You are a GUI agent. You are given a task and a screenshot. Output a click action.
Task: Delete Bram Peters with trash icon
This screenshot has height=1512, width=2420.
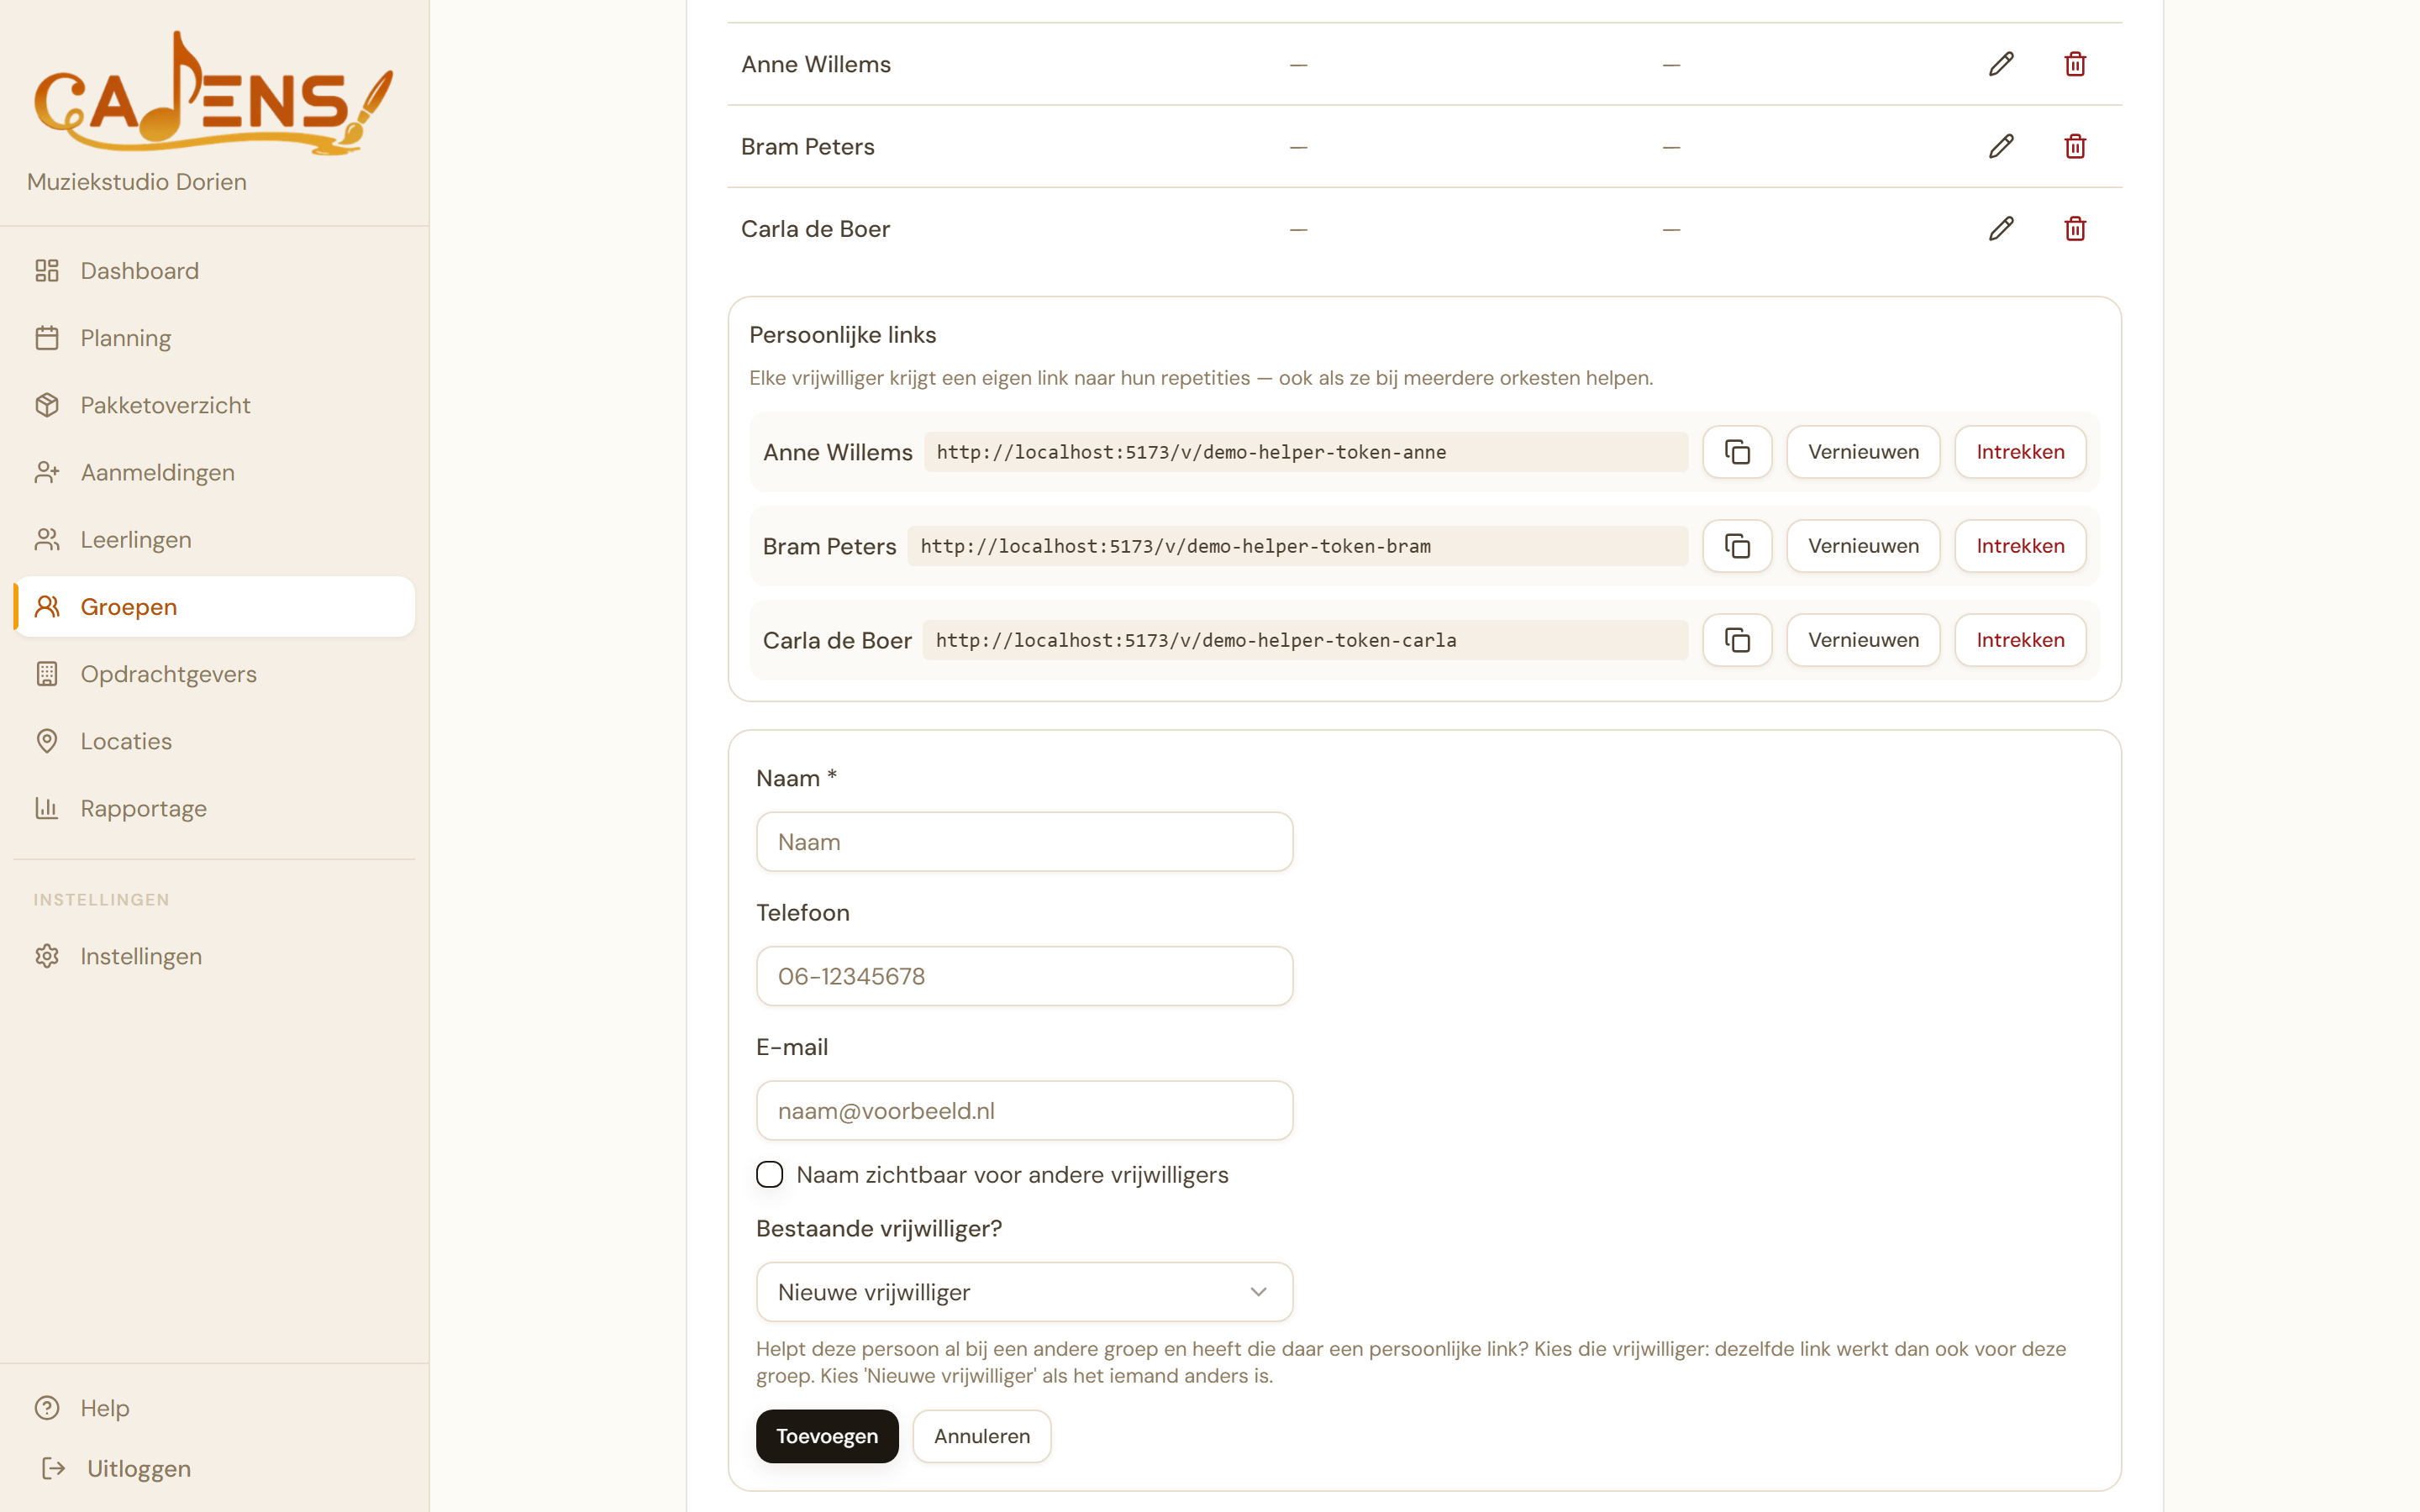(x=2075, y=147)
